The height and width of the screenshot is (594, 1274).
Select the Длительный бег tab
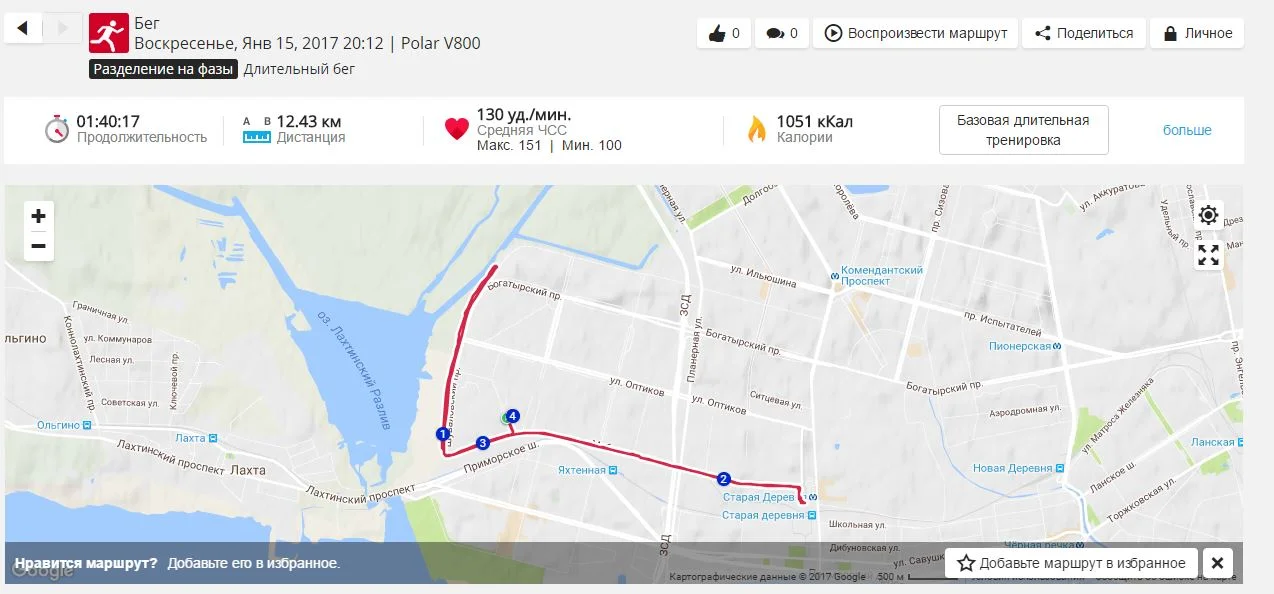point(299,69)
